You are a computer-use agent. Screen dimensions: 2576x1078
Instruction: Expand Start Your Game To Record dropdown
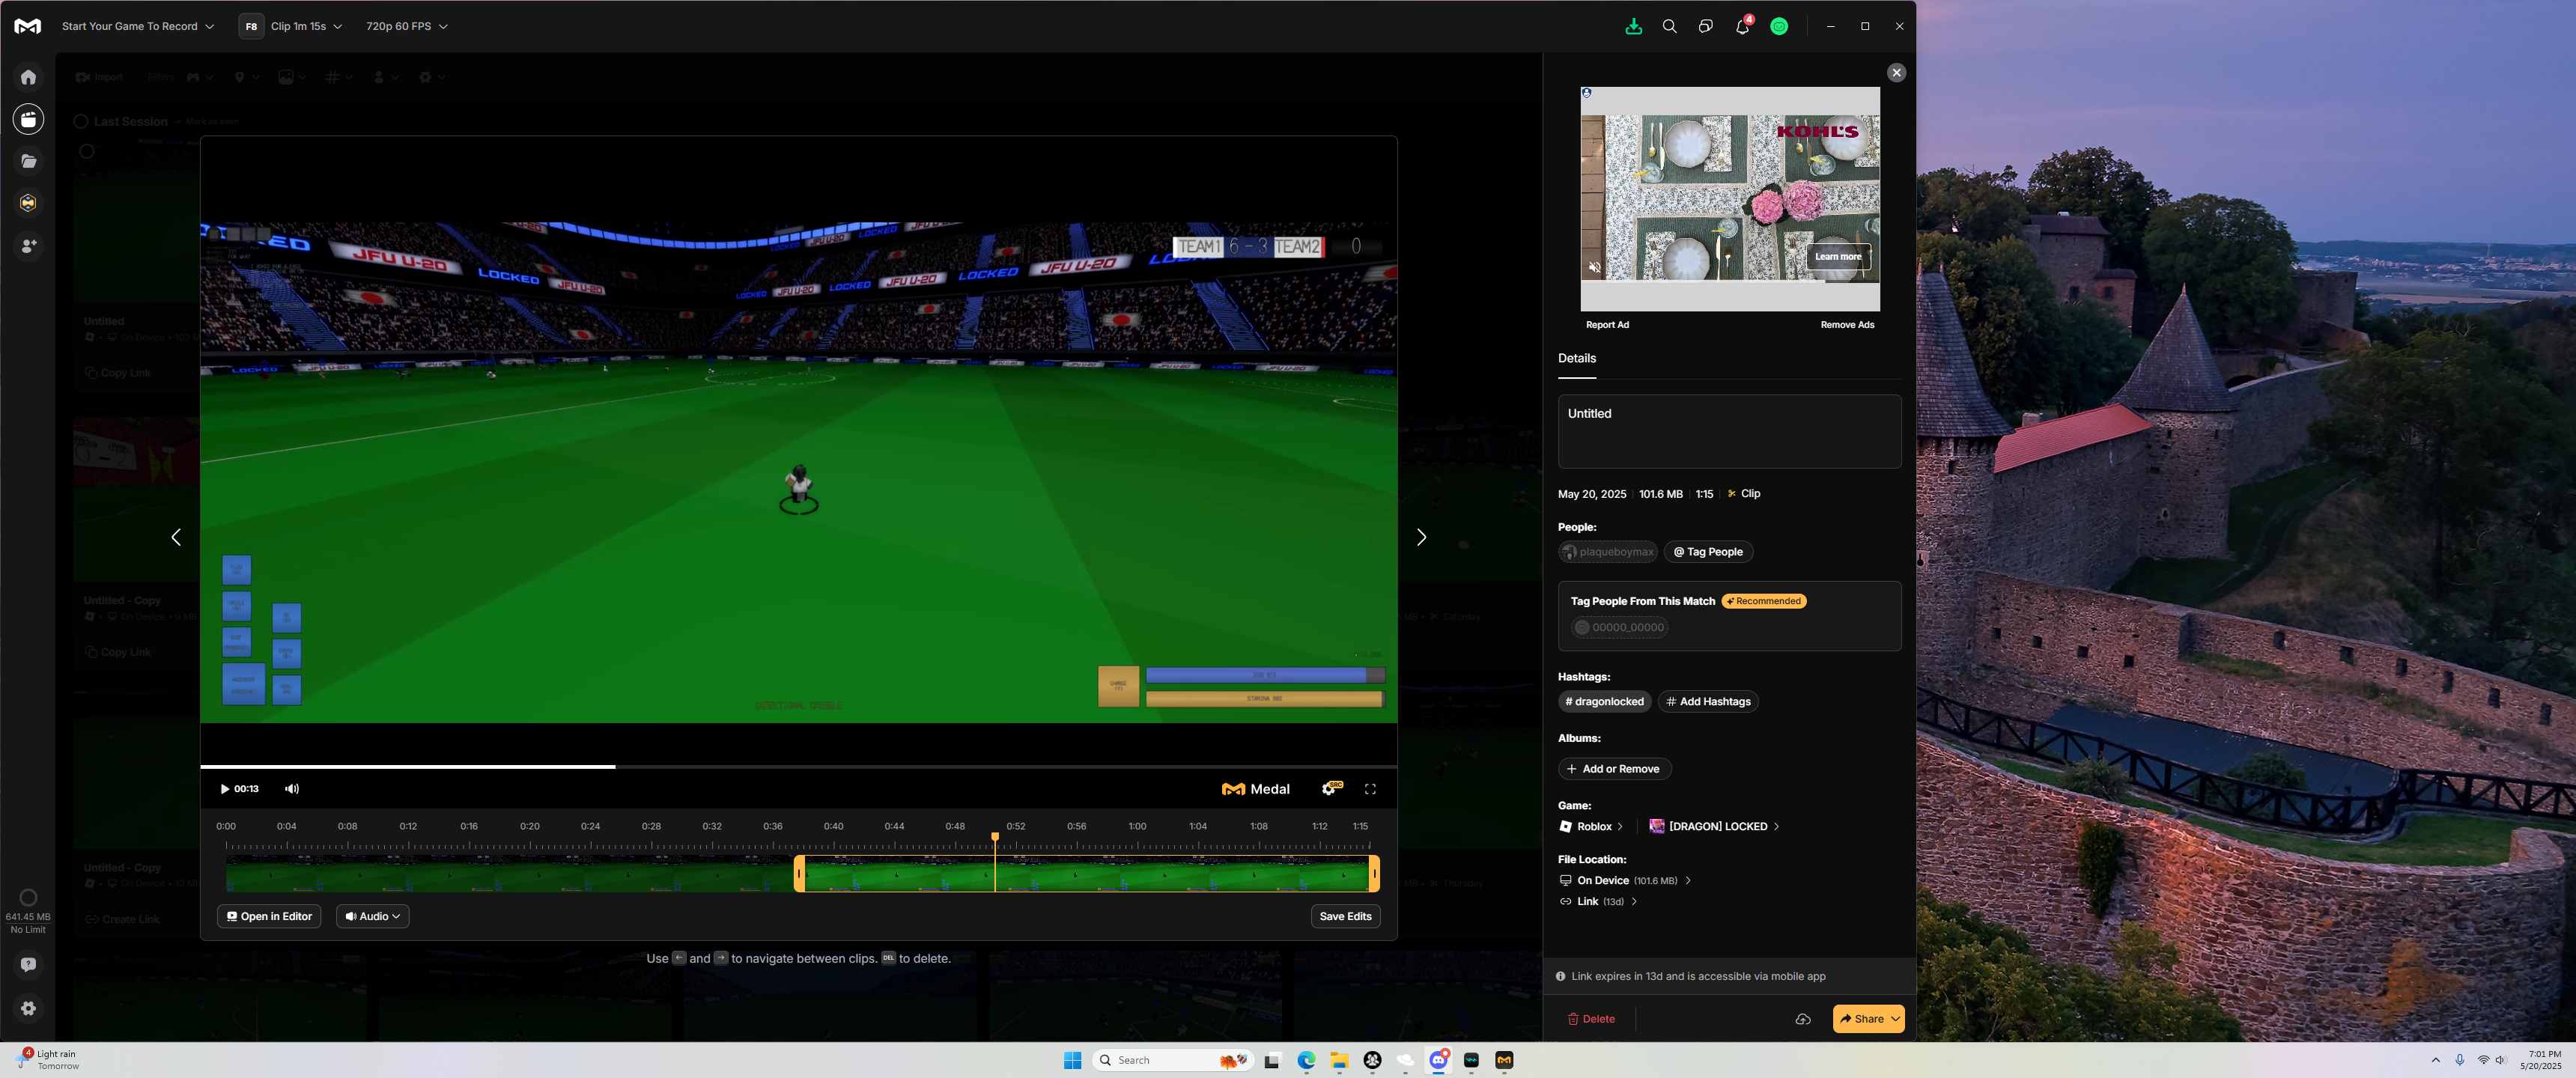[138, 27]
